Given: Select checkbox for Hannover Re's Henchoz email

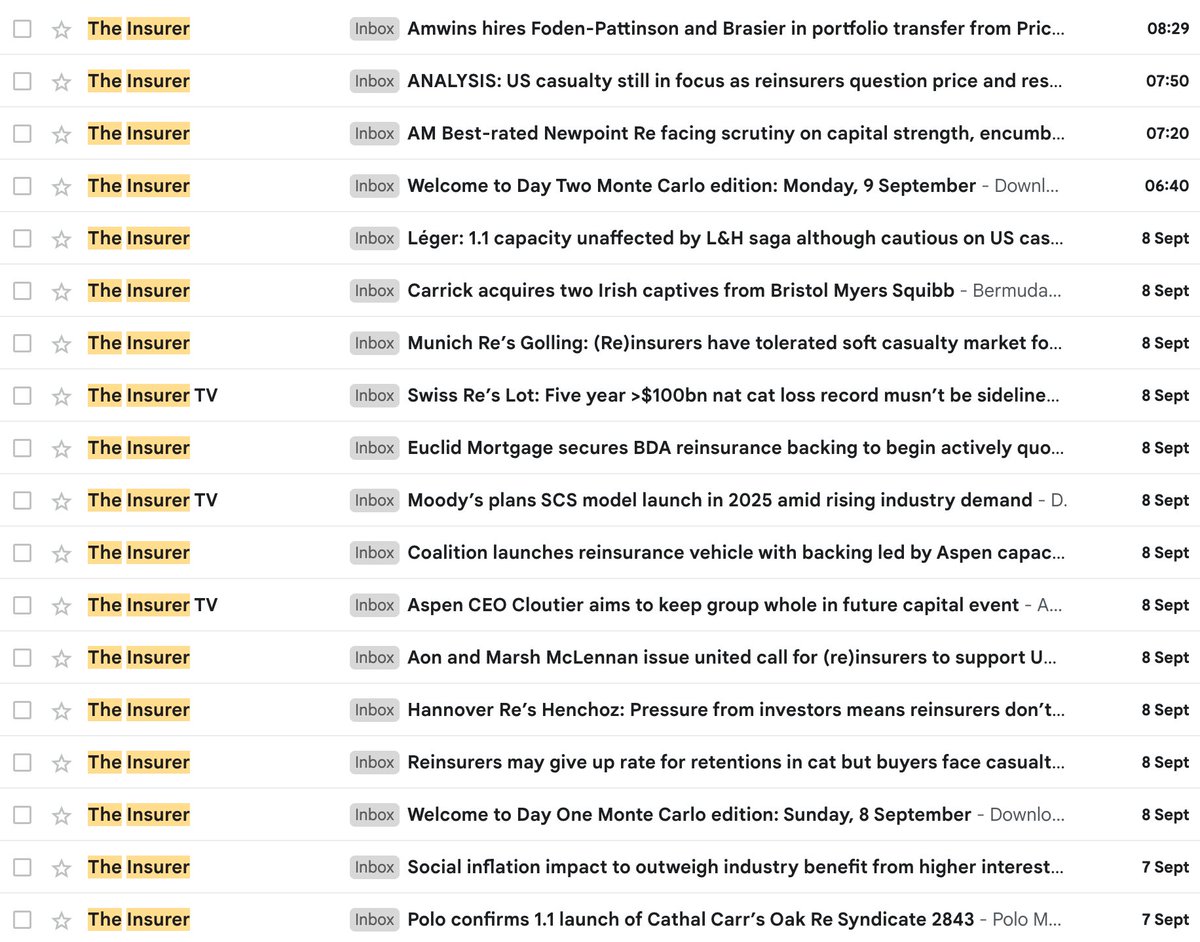Looking at the screenshot, I should (22, 710).
